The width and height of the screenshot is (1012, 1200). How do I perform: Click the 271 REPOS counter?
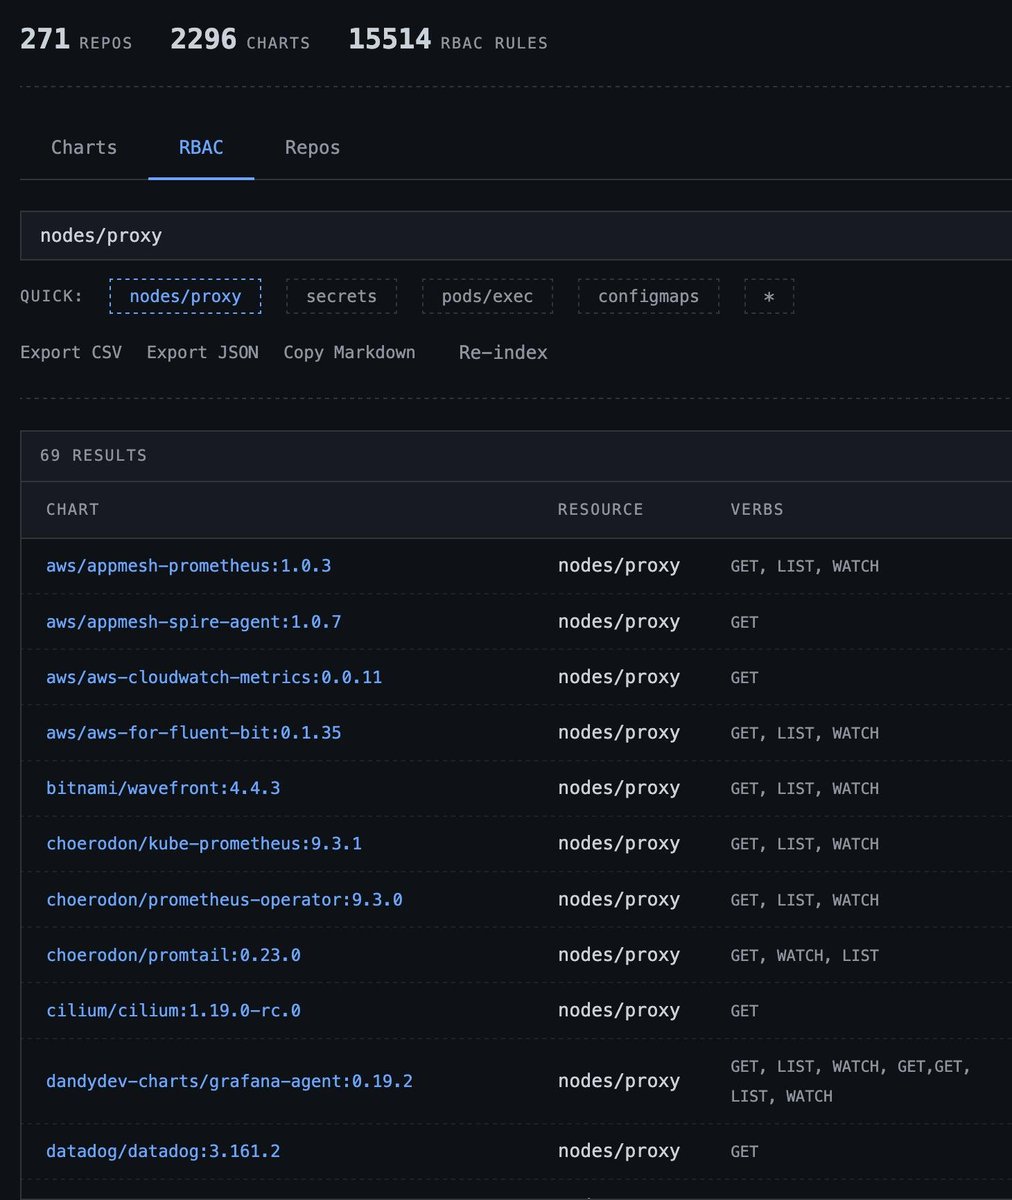pos(76,40)
